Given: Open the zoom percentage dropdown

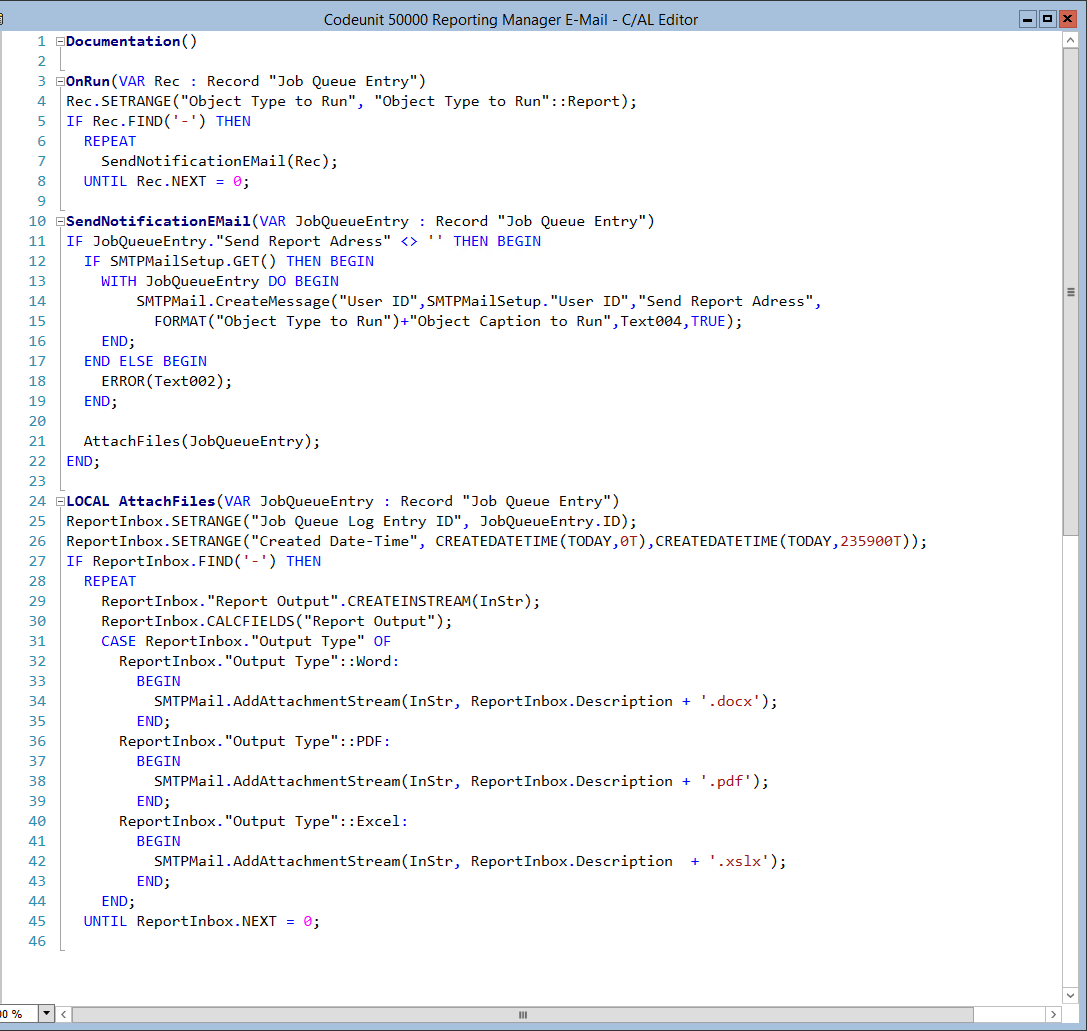Looking at the screenshot, I should coord(45,1014).
